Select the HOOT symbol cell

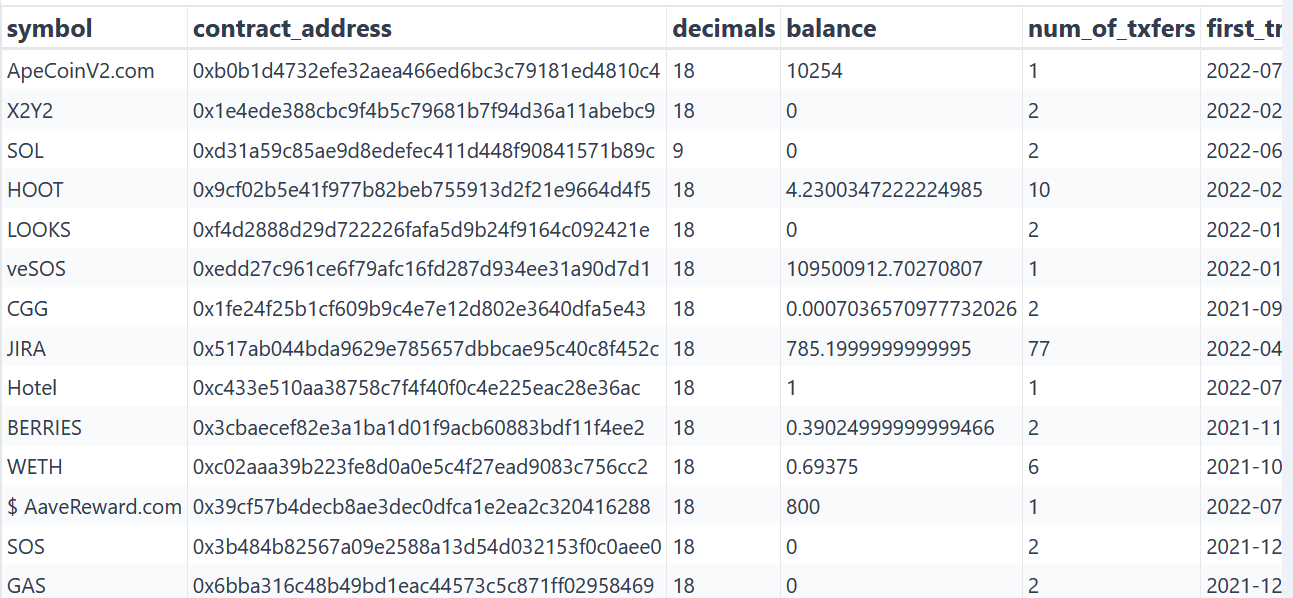click(x=36, y=190)
